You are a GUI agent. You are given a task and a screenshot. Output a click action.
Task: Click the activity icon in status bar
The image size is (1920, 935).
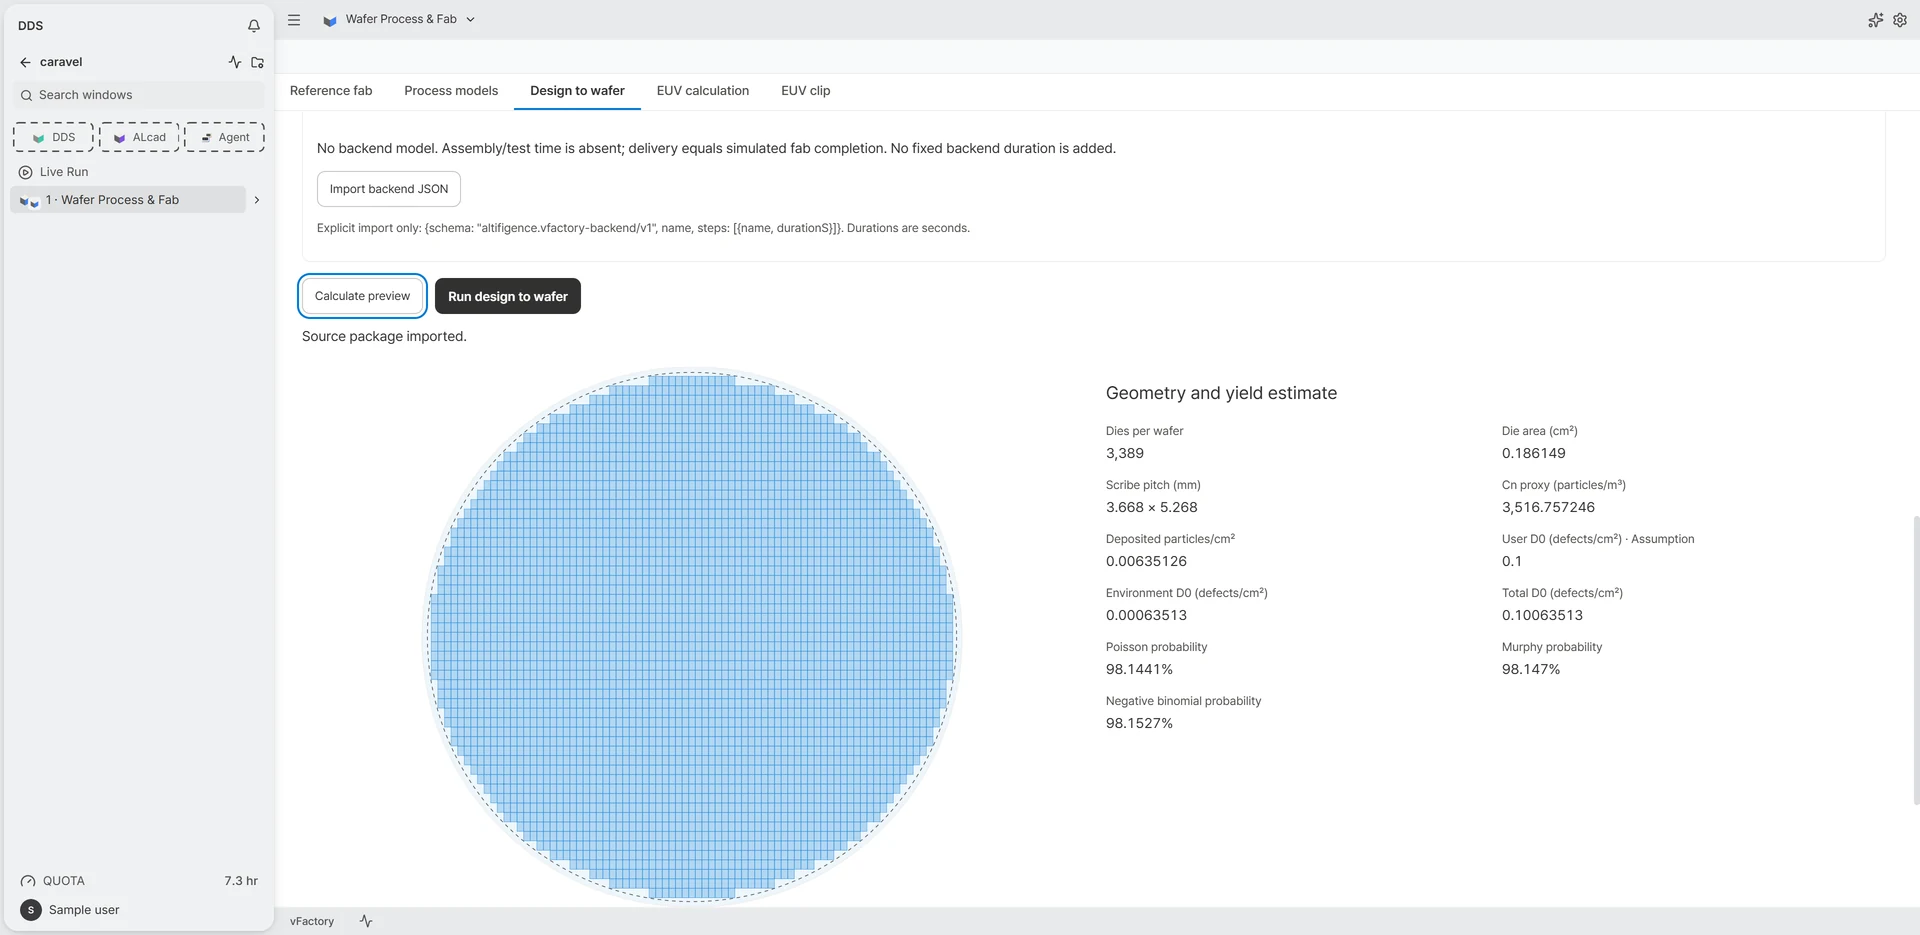366,921
